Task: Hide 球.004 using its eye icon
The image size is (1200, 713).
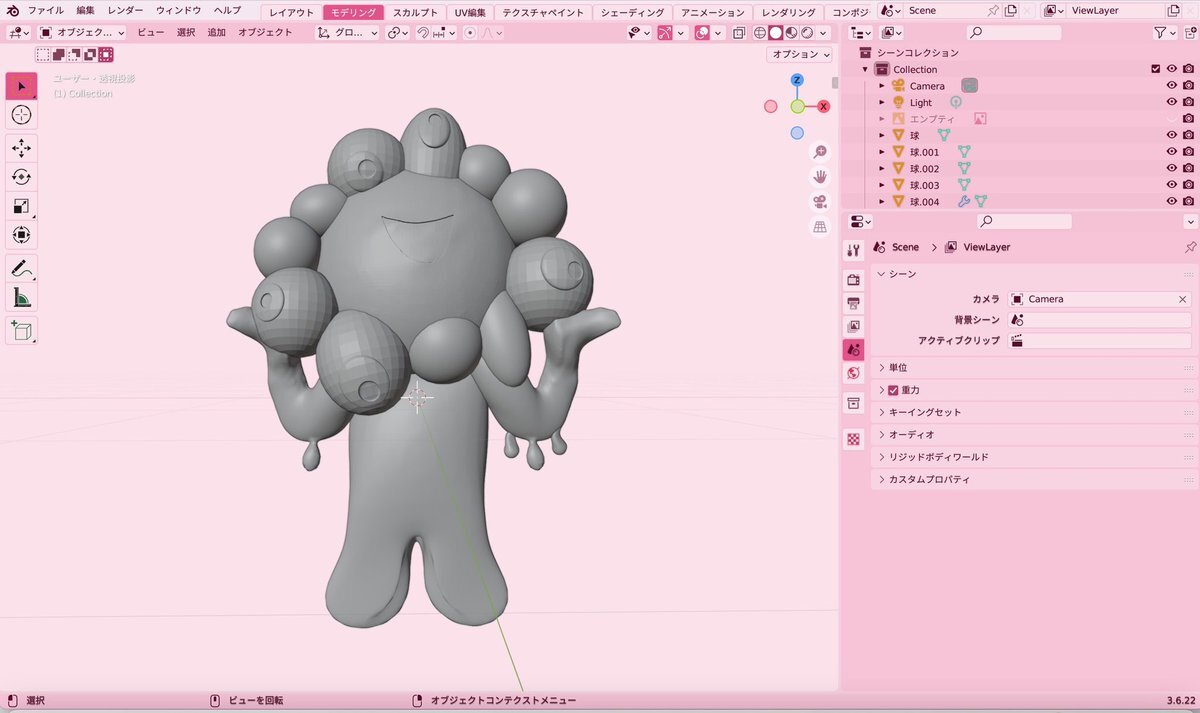Action: [x=1172, y=201]
